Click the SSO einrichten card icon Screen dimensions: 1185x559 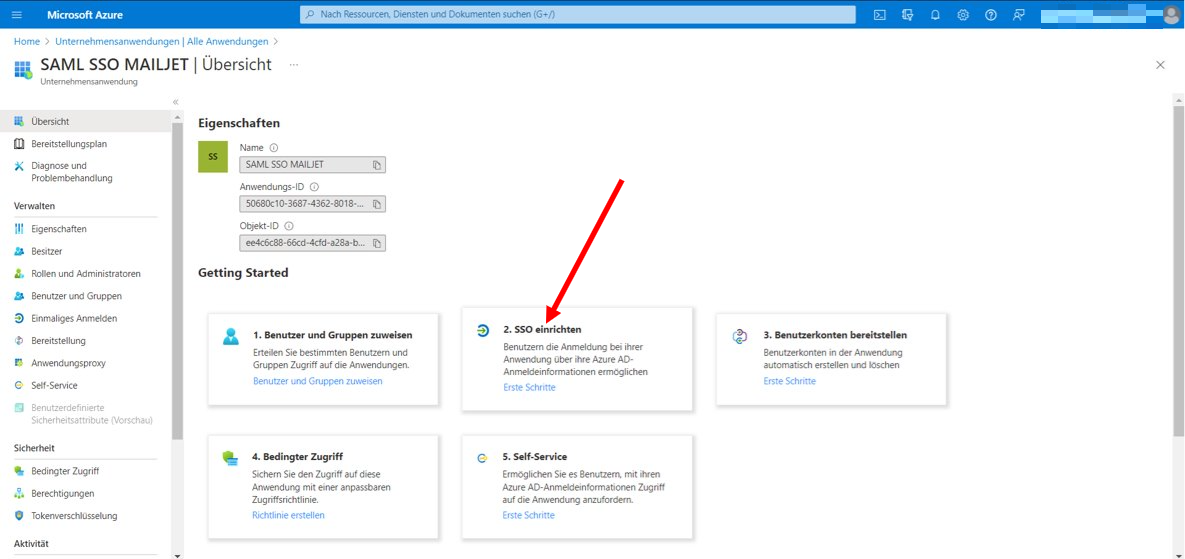484,330
